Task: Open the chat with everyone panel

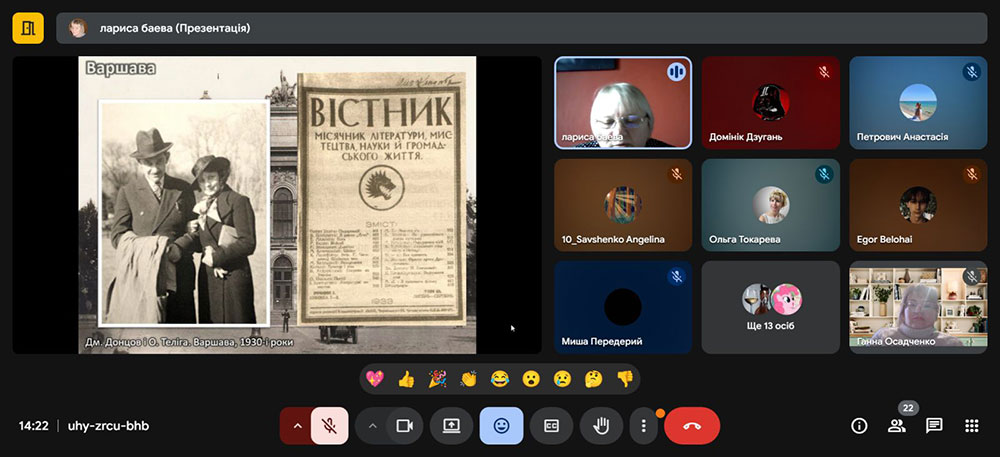Action: pyautogui.click(x=934, y=425)
